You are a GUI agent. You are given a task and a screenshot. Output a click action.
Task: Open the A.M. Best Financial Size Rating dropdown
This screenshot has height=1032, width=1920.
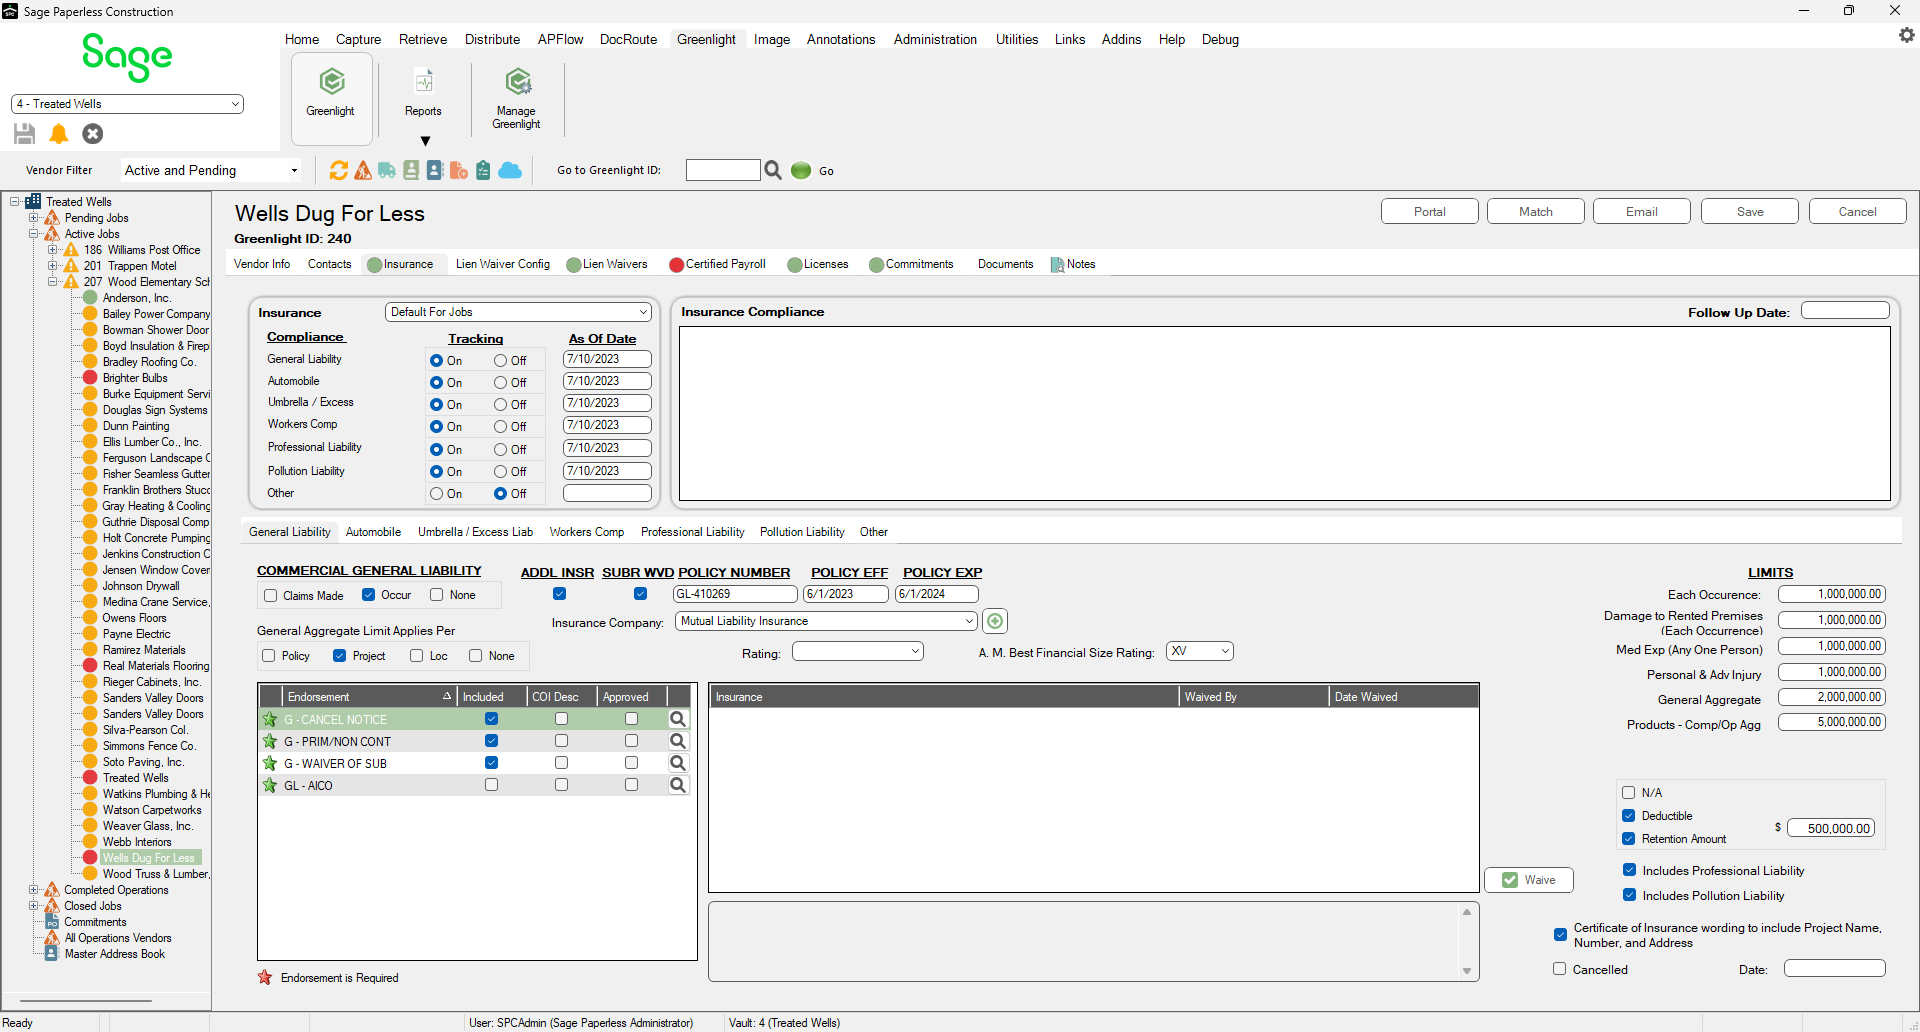tap(1199, 651)
